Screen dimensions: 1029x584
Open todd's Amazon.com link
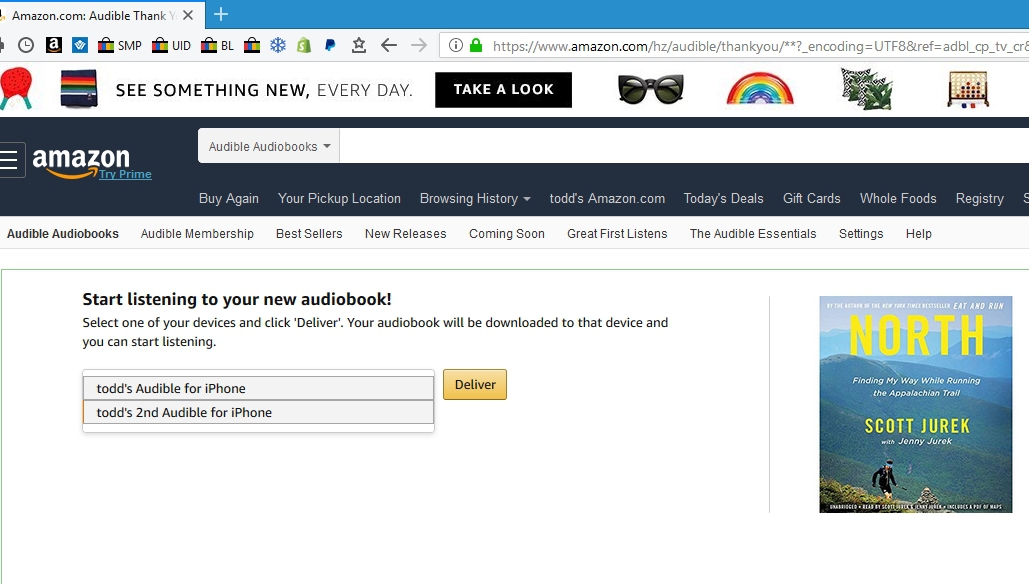[x=607, y=198]
